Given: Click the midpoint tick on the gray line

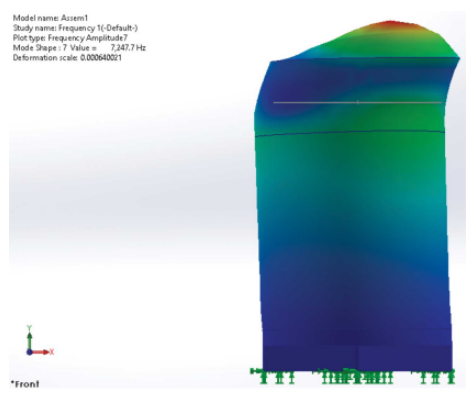Looking at the screenshot, I should (358, 103).
